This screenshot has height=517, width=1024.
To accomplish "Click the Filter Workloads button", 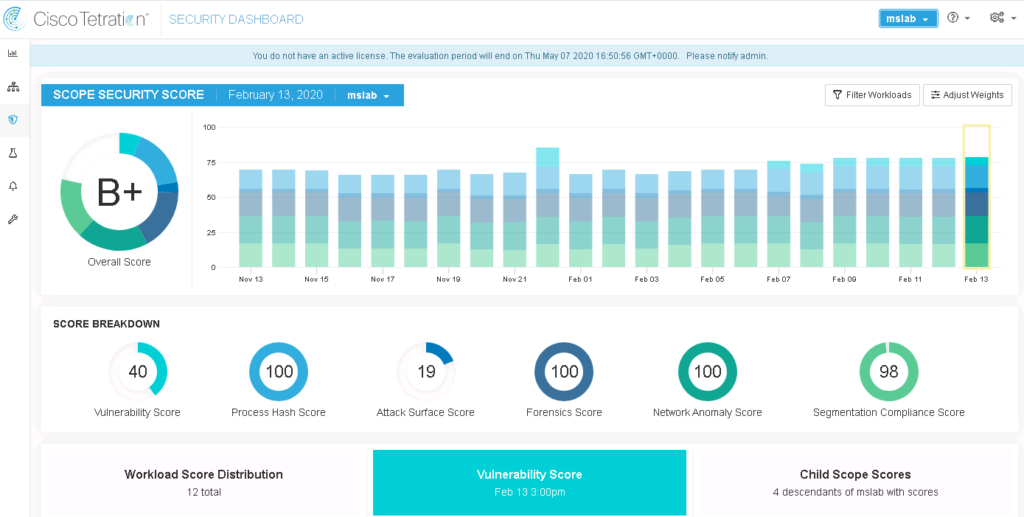I will click(x=871, y=95).
